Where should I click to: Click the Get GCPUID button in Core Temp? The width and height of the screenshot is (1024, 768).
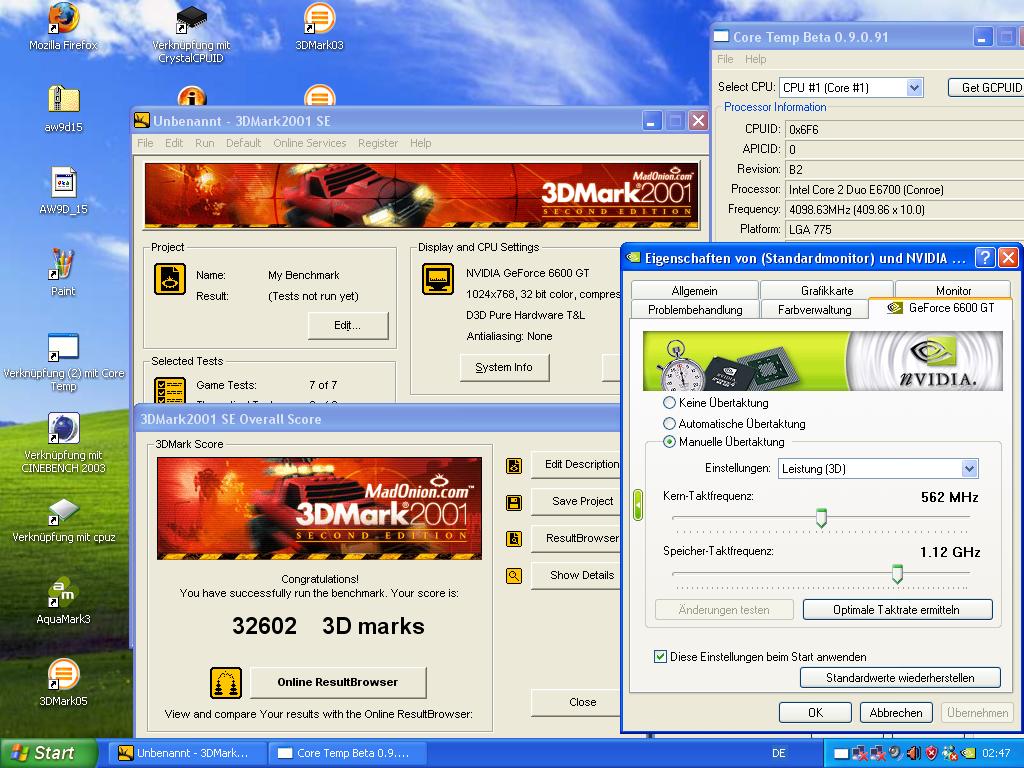tap(987, 88)
